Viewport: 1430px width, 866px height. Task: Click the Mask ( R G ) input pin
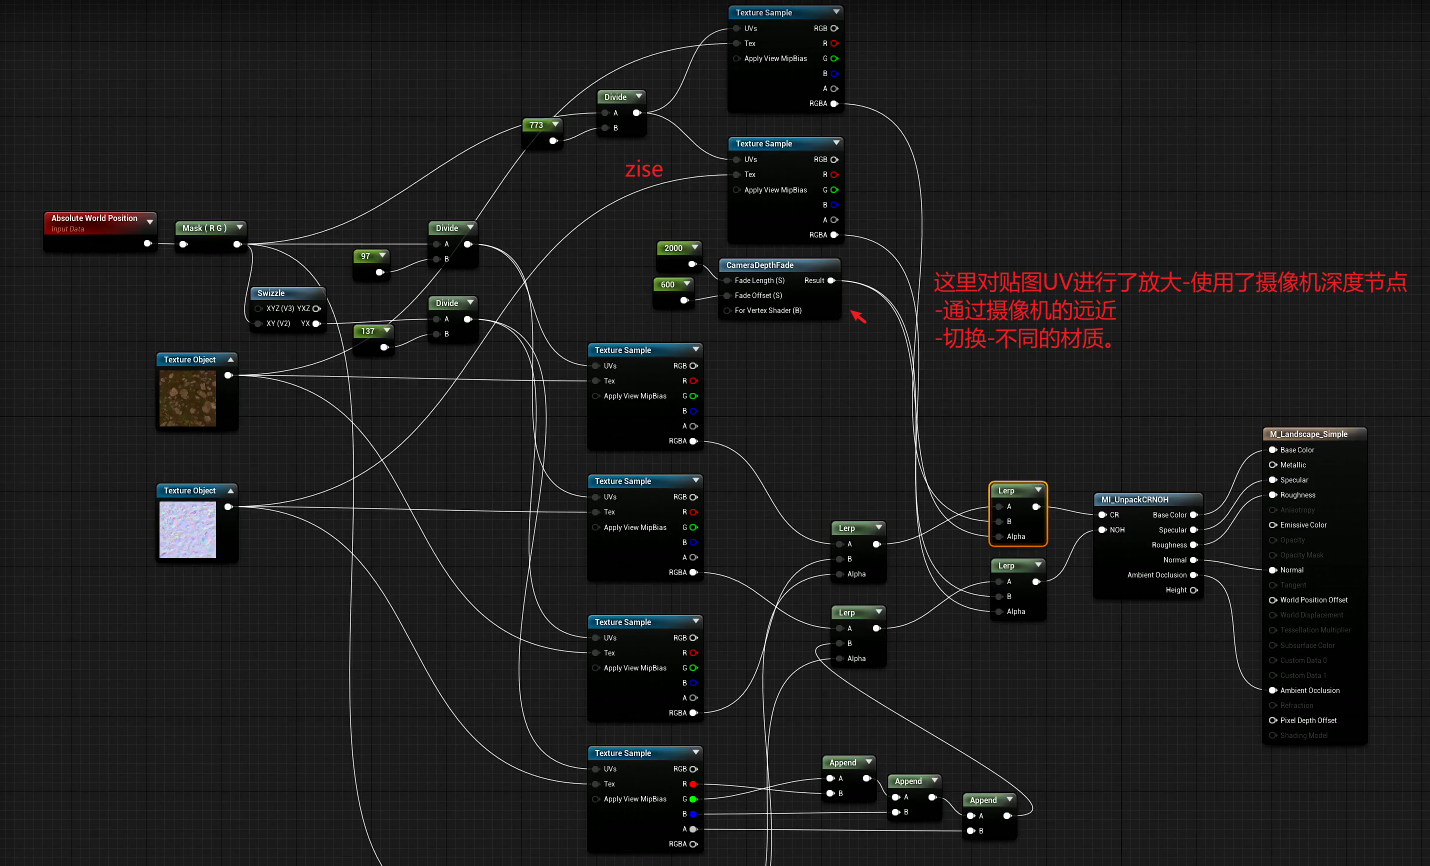183,244
